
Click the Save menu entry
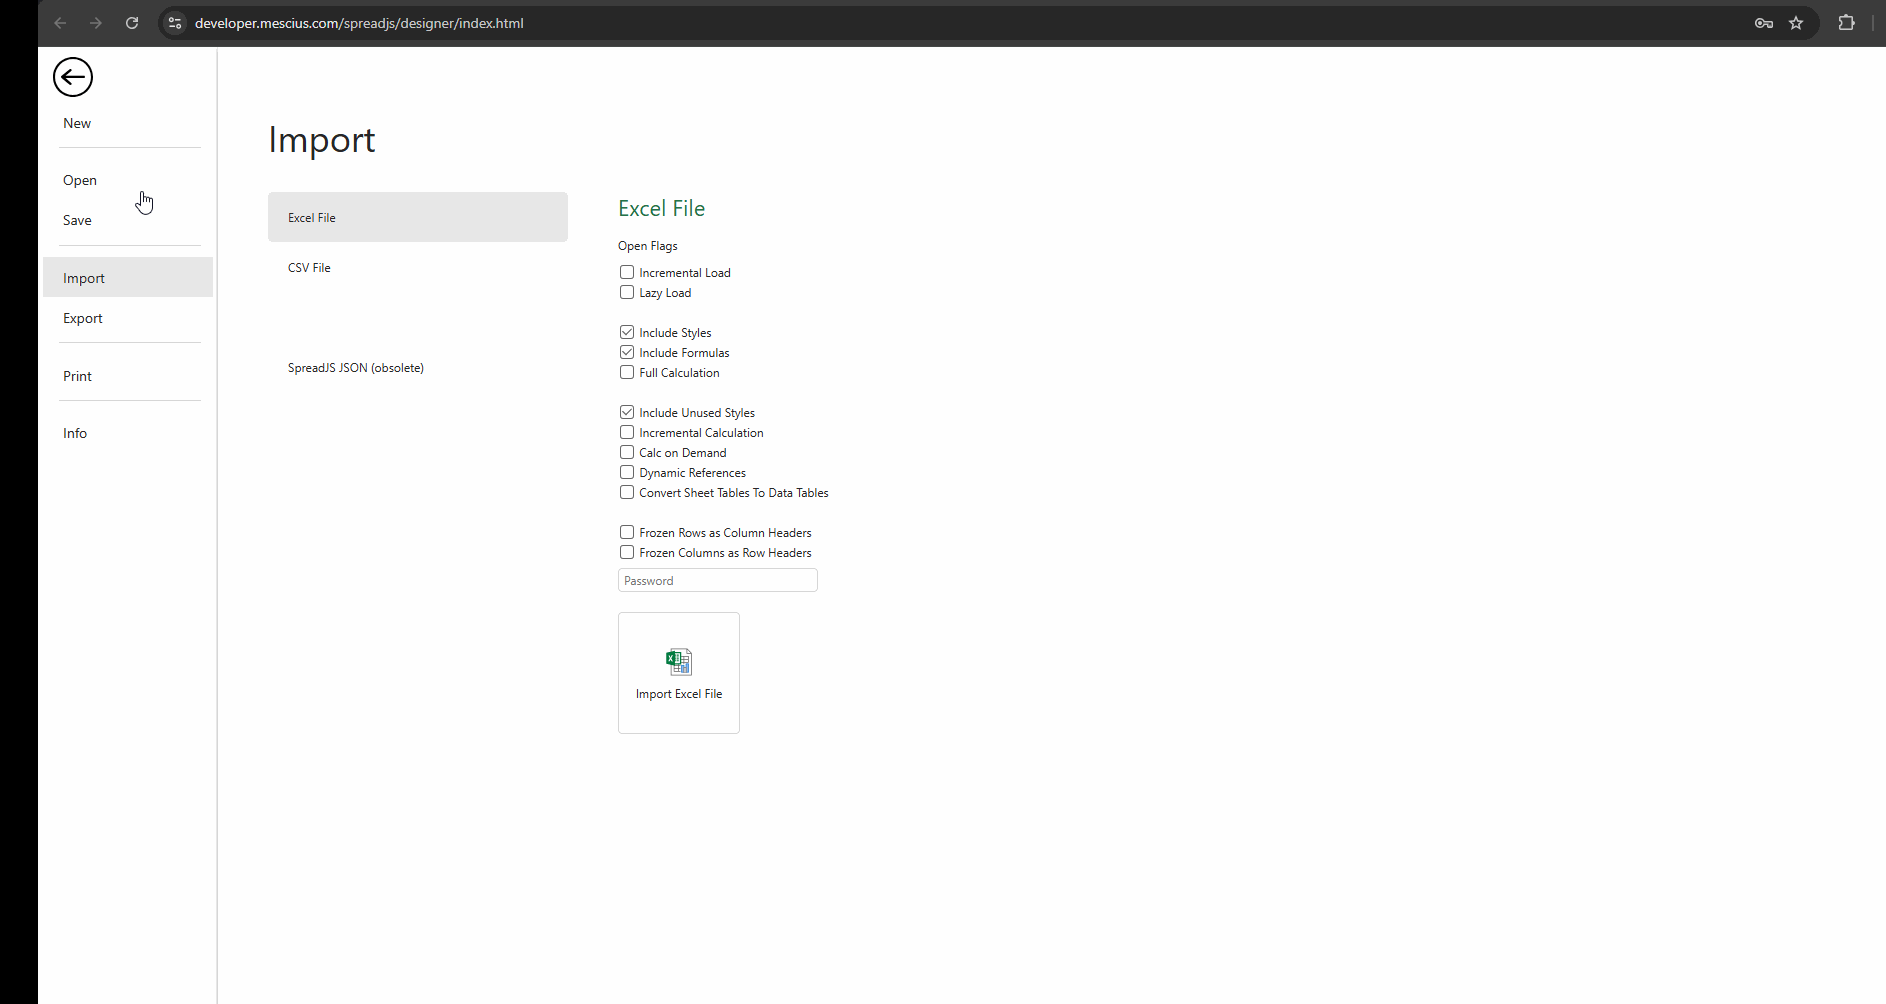coord(77,220)
